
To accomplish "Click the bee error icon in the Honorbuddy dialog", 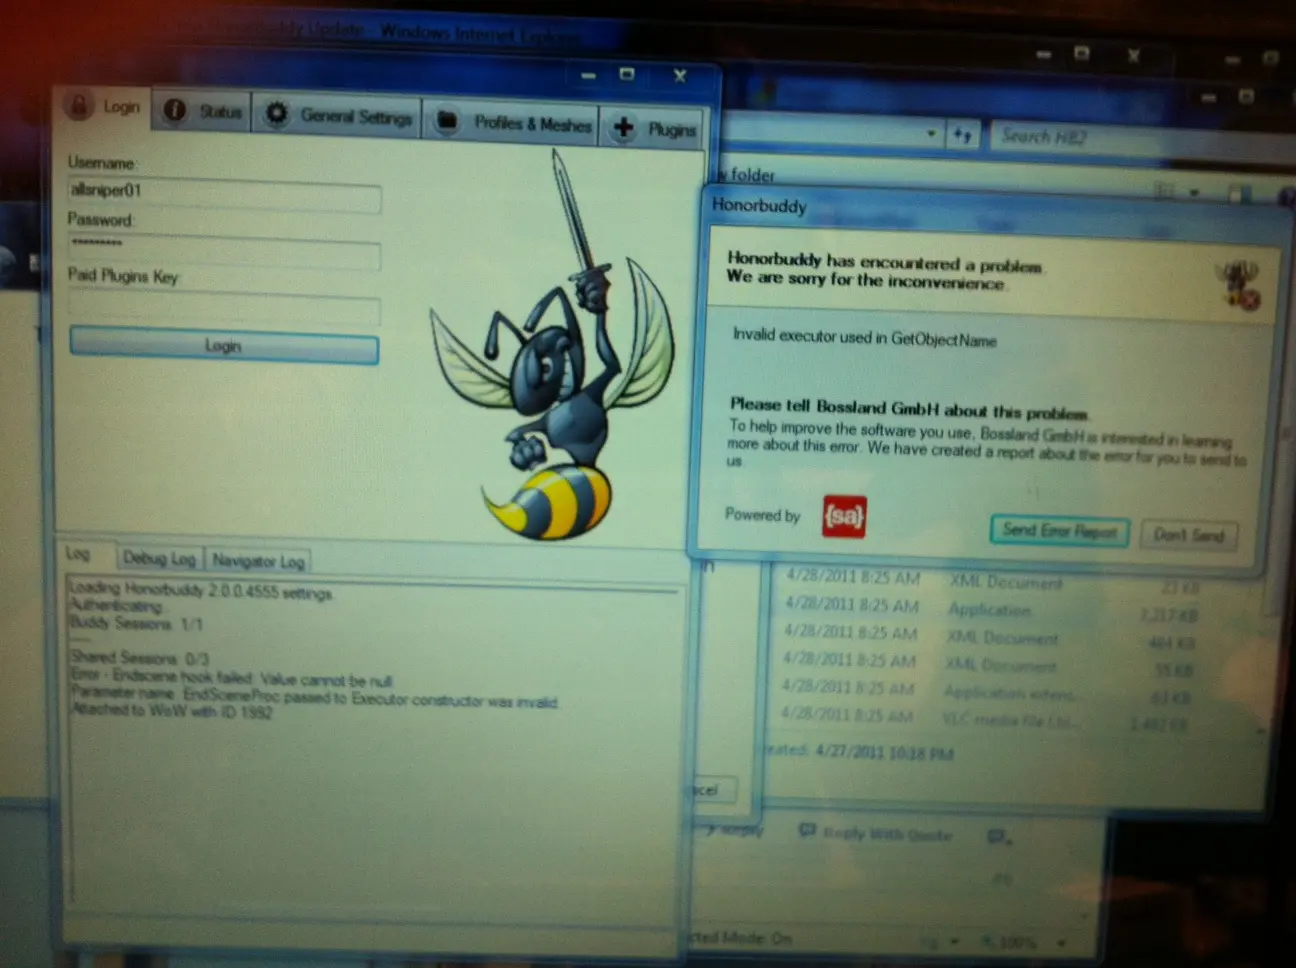I will pos(1240,284).
